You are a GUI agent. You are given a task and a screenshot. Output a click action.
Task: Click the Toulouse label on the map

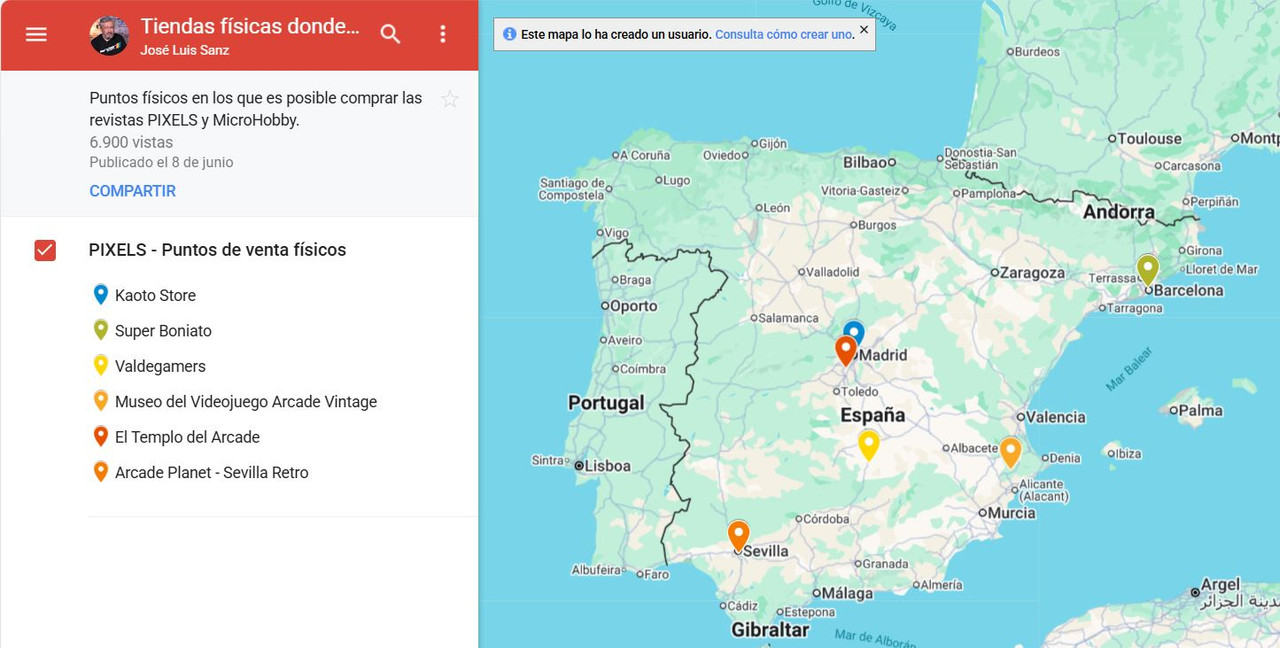coord(1149,139)
